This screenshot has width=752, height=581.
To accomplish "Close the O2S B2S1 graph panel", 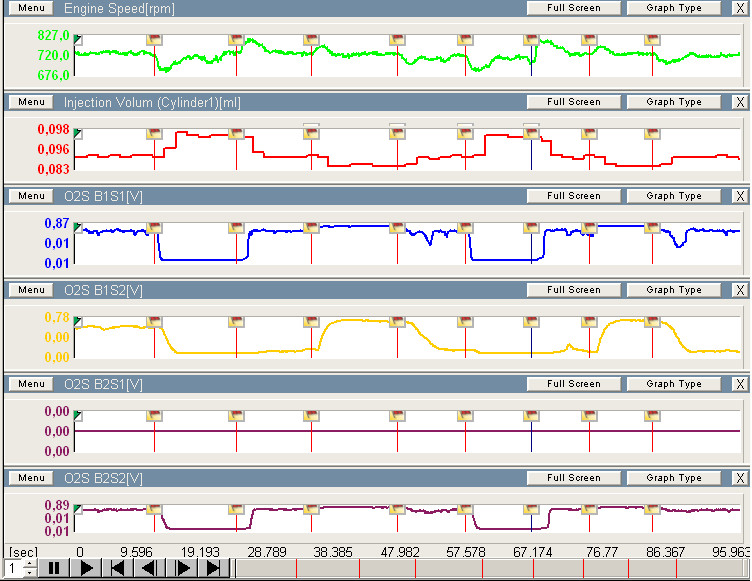I will point(739,384).
